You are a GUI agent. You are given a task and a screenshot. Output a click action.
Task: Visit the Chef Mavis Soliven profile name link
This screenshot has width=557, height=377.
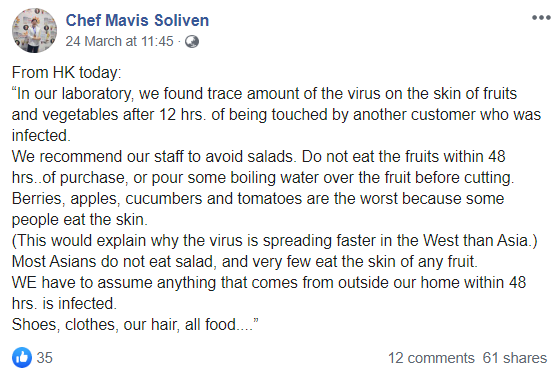[x=137, y=20]
